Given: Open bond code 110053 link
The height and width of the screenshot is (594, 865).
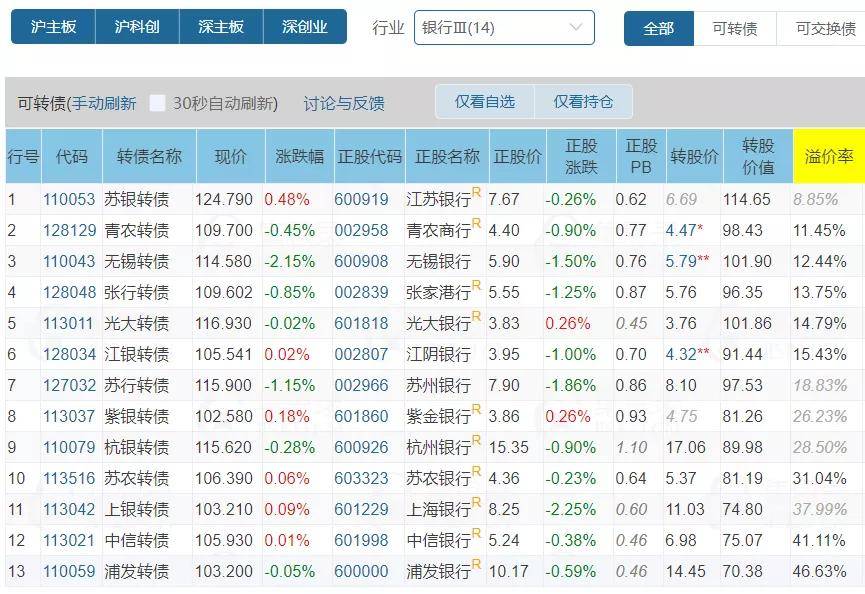Looking at the screenshot, I should pyautogui.click(x=69, y=199).
